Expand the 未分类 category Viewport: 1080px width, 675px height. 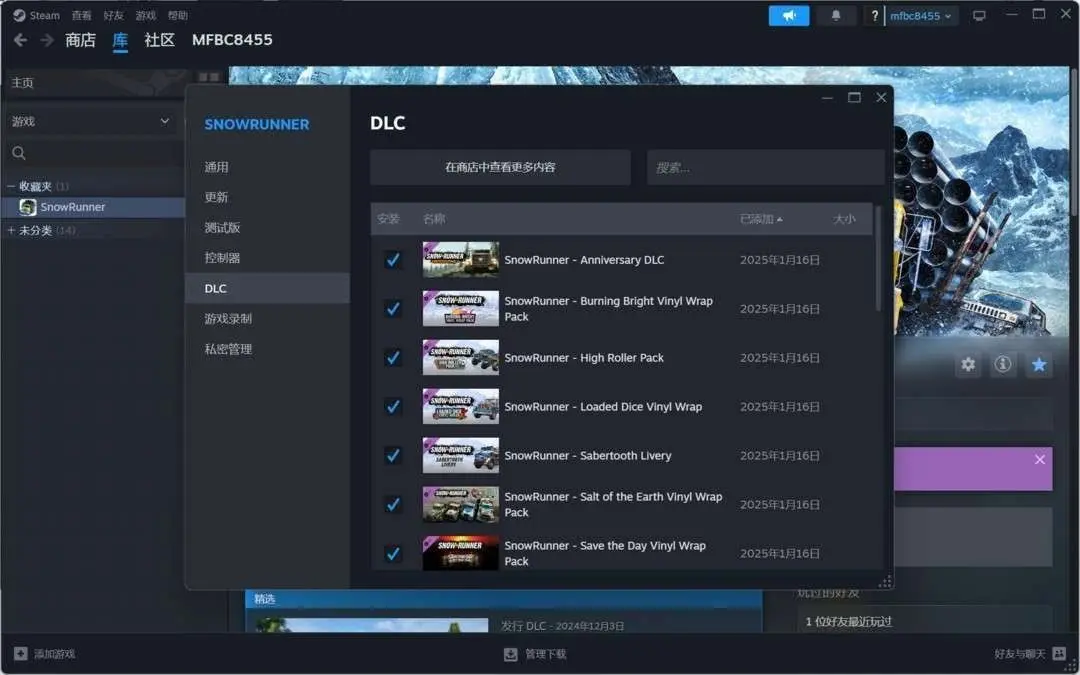pos(11,230)
